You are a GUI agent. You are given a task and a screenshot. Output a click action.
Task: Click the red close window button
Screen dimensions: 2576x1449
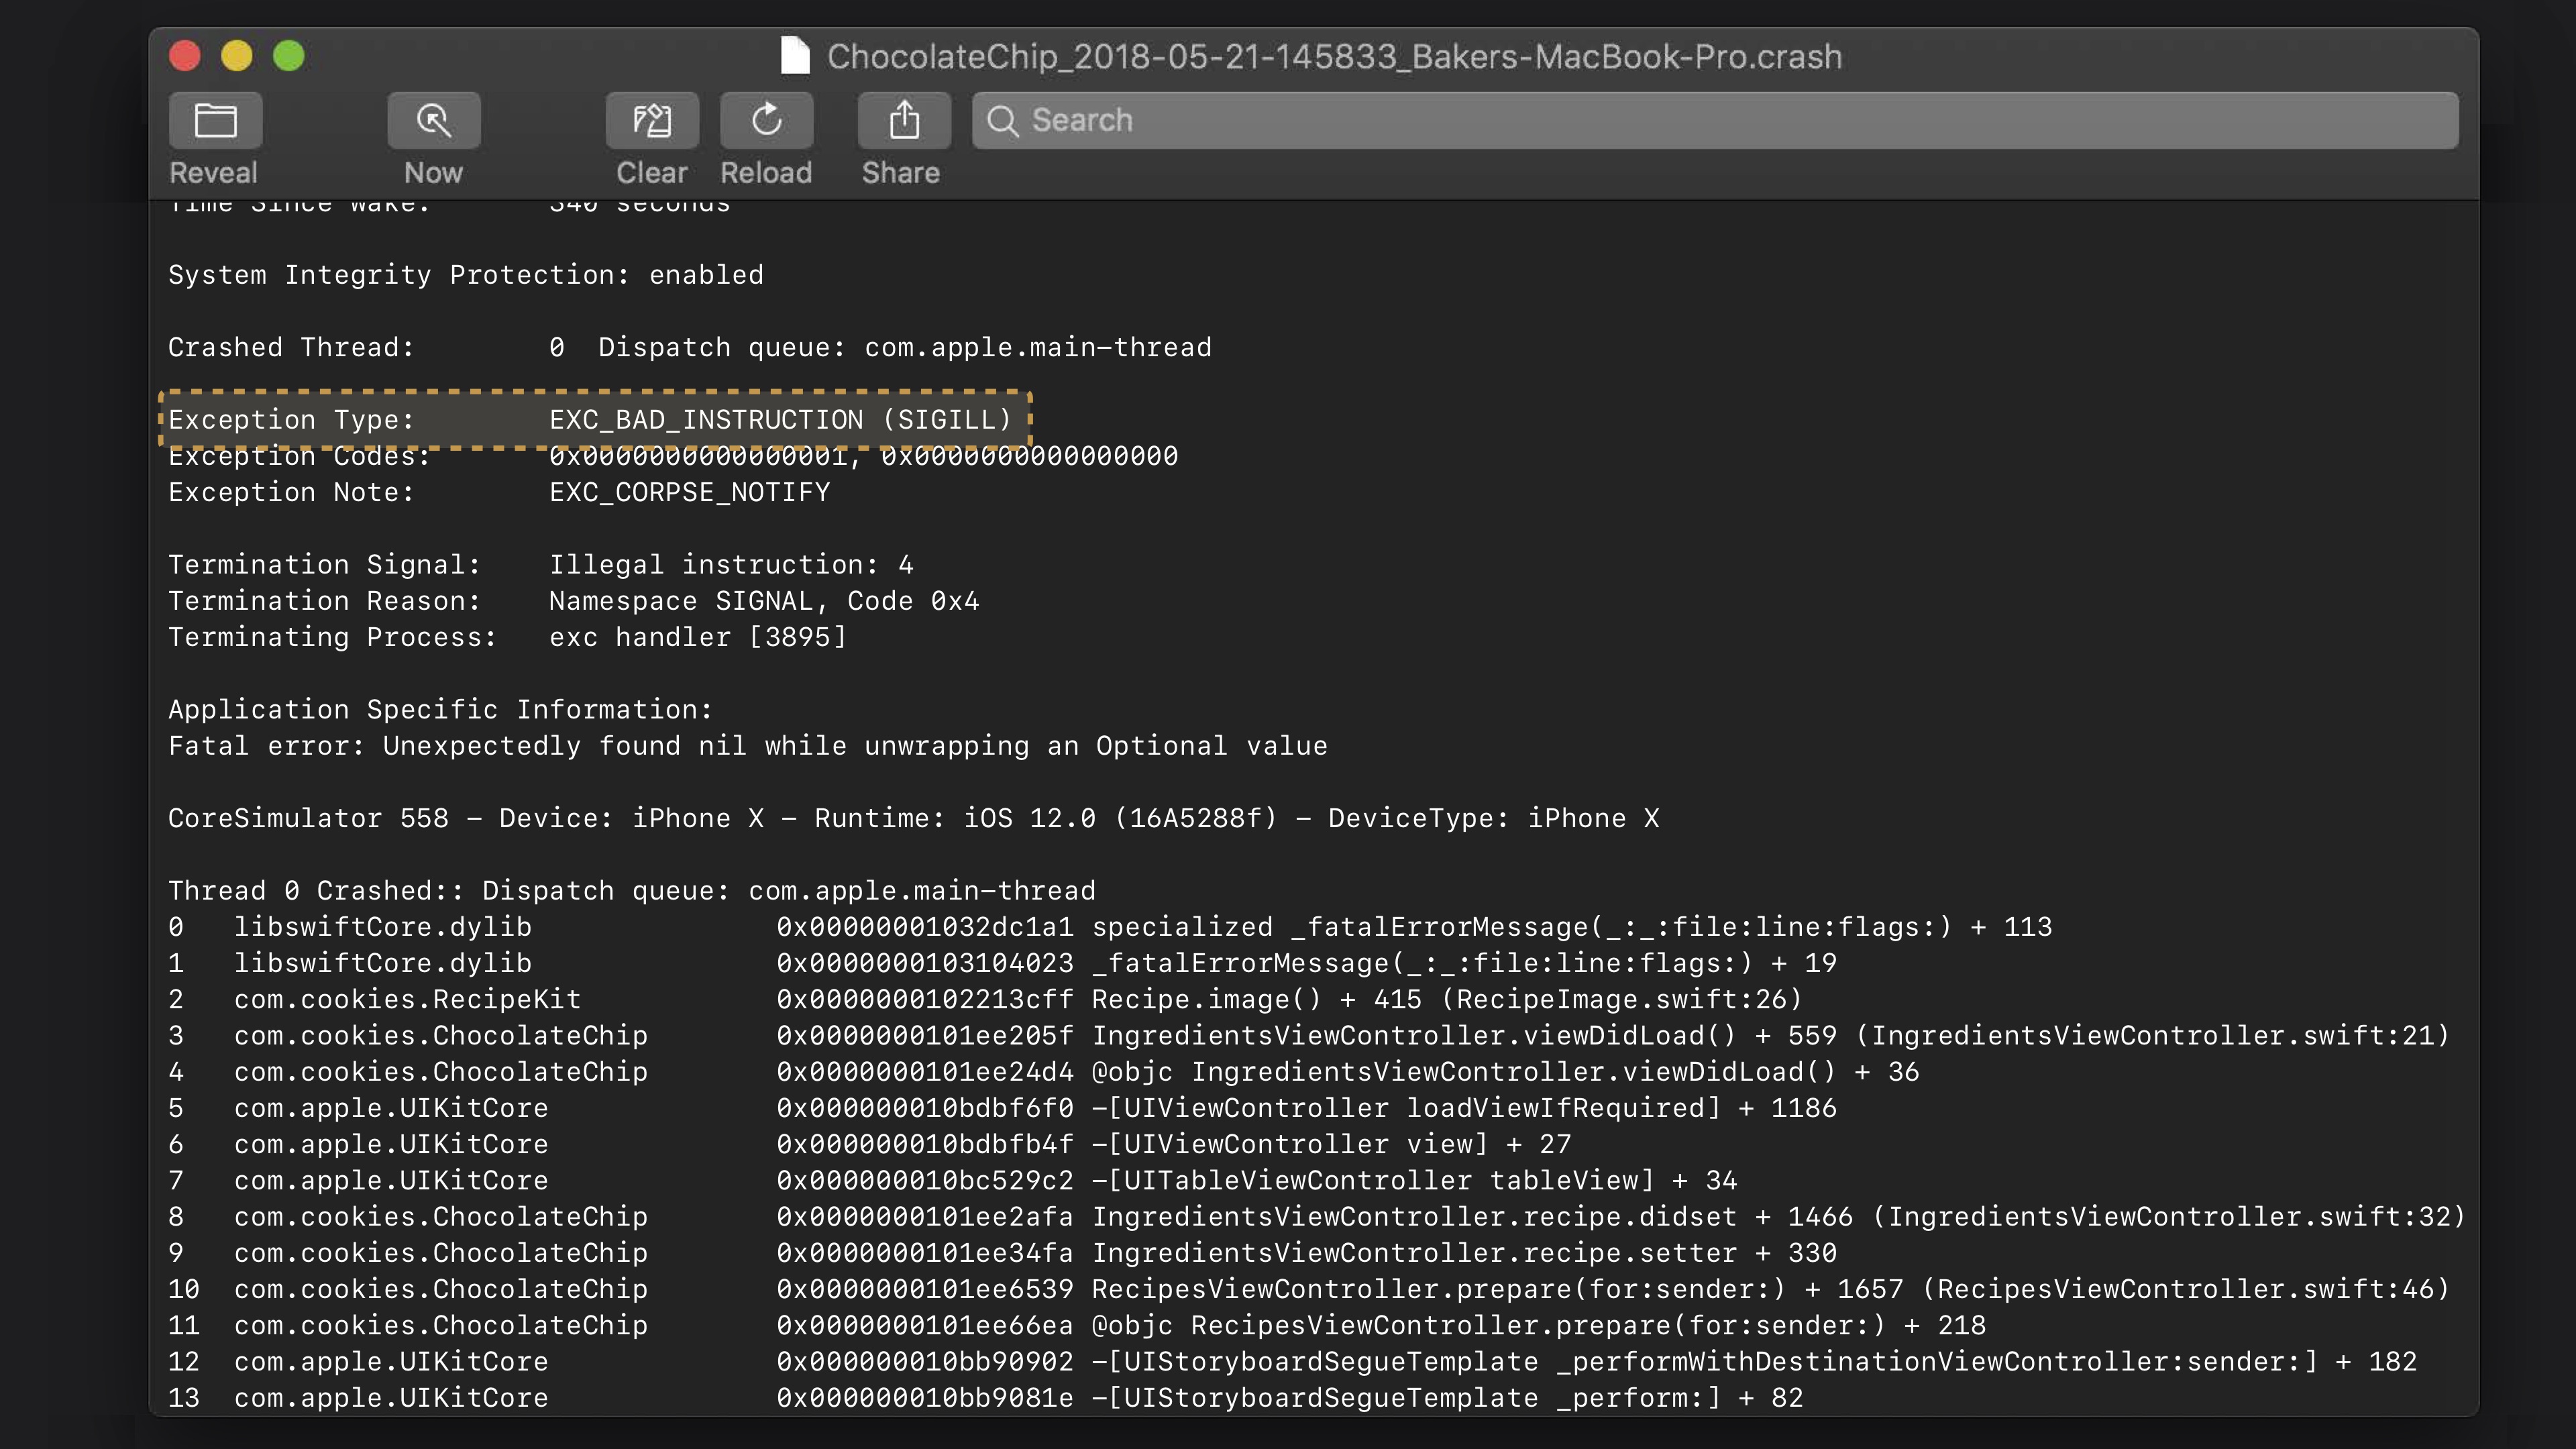185,56
